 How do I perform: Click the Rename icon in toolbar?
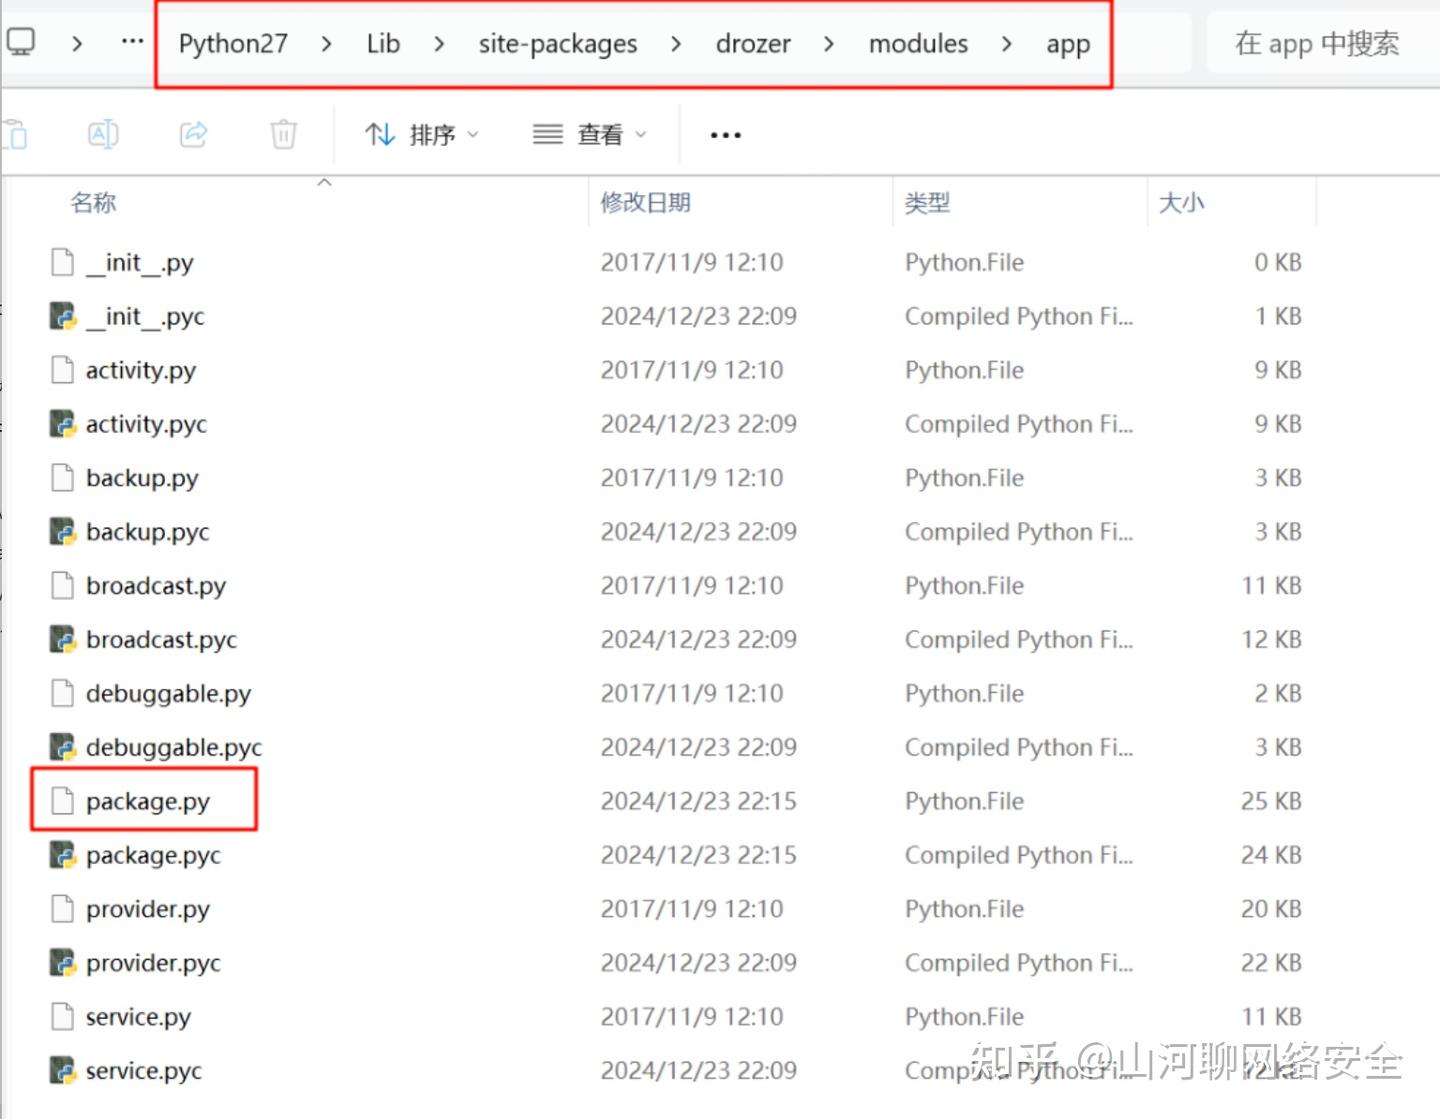104,134
